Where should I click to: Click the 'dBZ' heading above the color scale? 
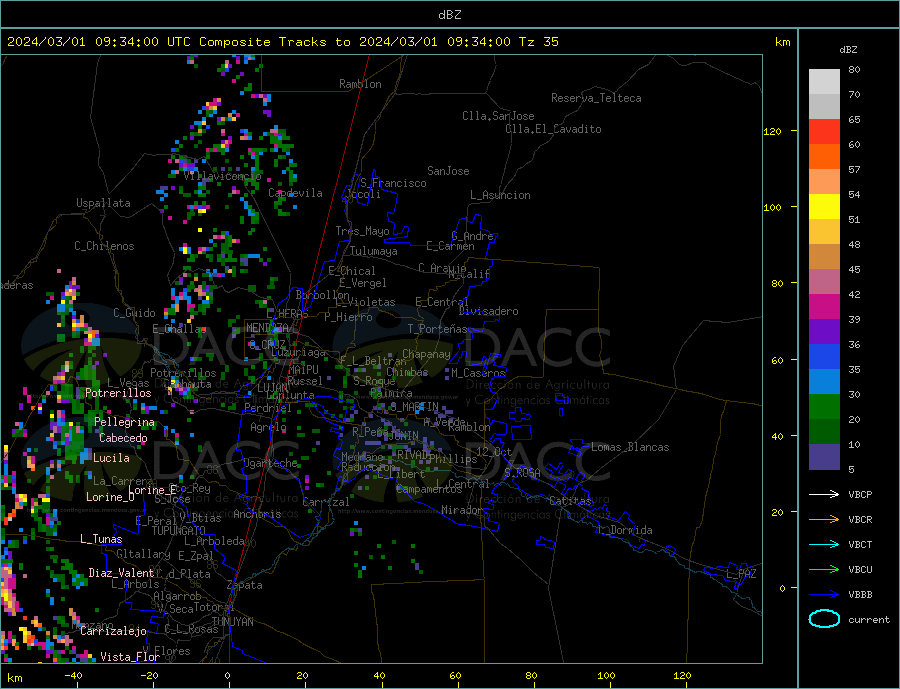[848, 50]
